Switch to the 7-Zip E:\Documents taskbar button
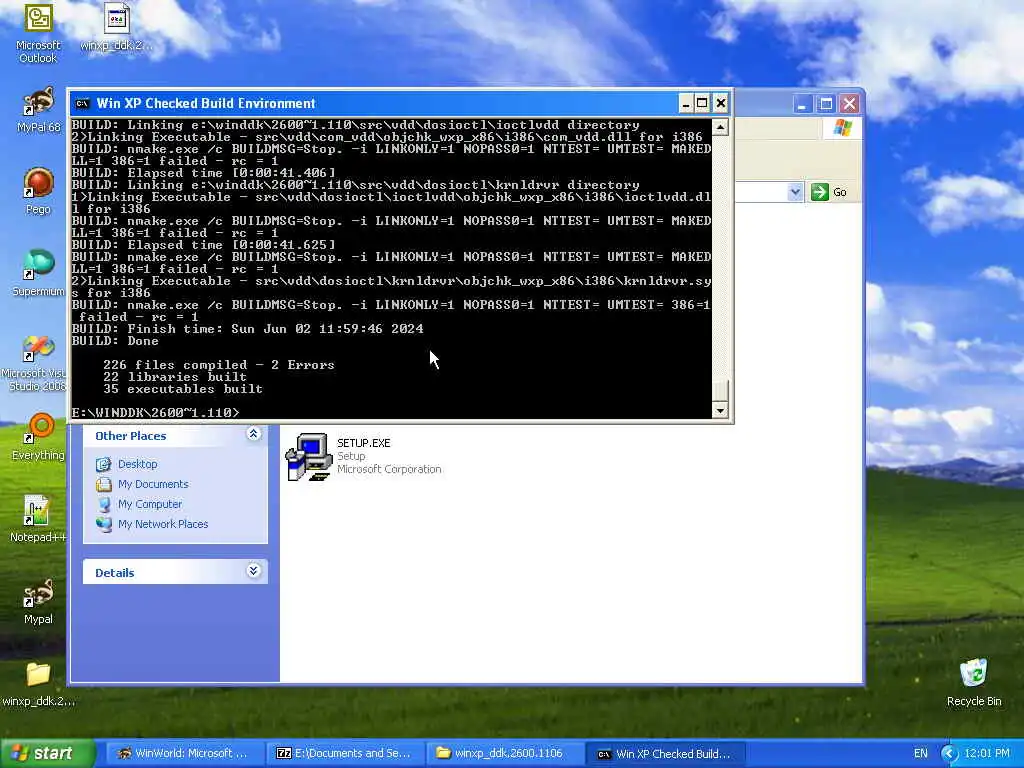 click(x=344, y=754)
